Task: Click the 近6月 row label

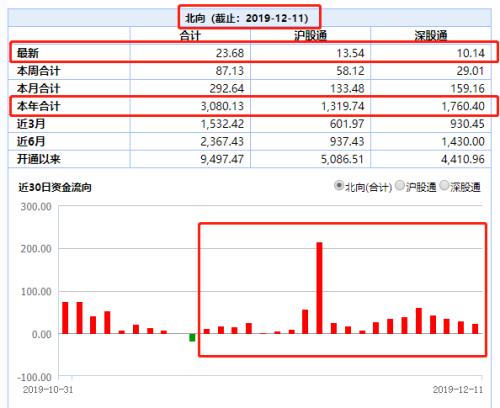Action: coord(31,141)
